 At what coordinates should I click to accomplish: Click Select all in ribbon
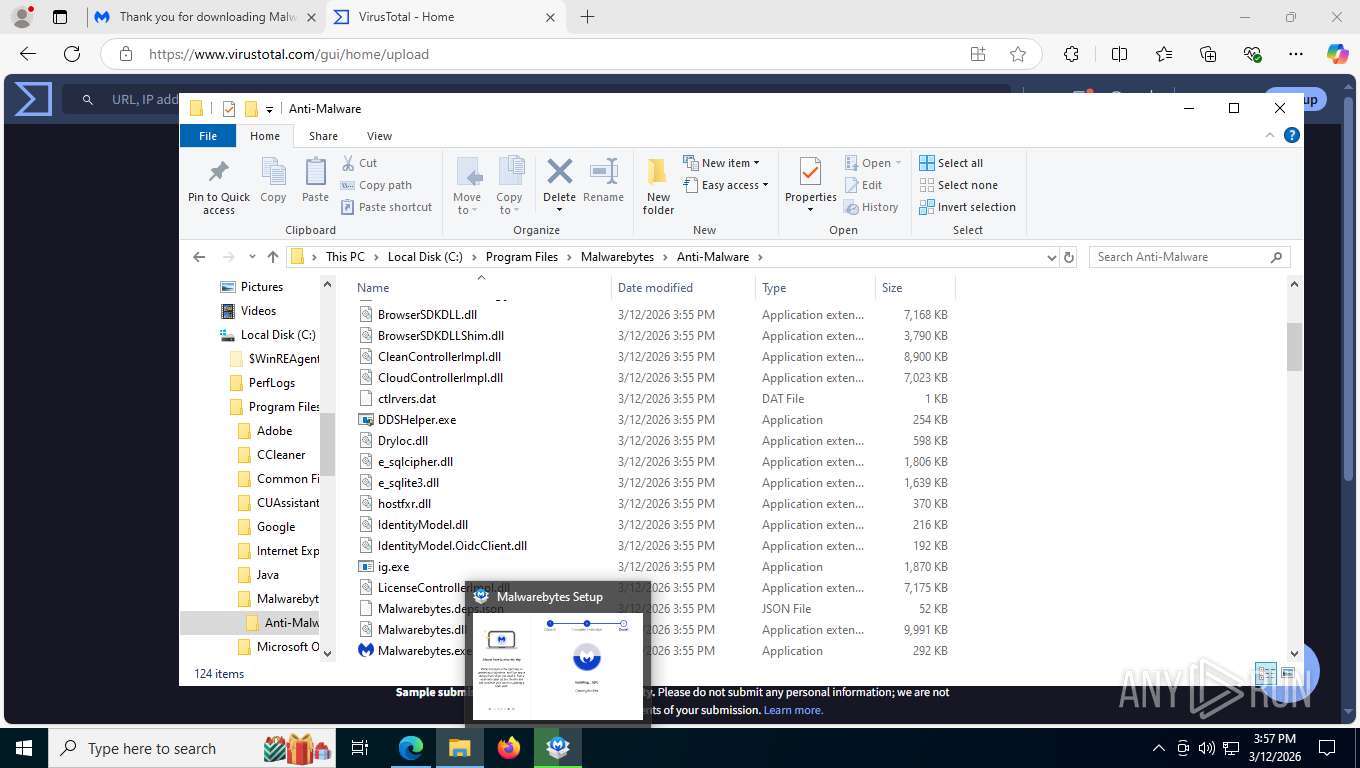[x=951, y=163]
